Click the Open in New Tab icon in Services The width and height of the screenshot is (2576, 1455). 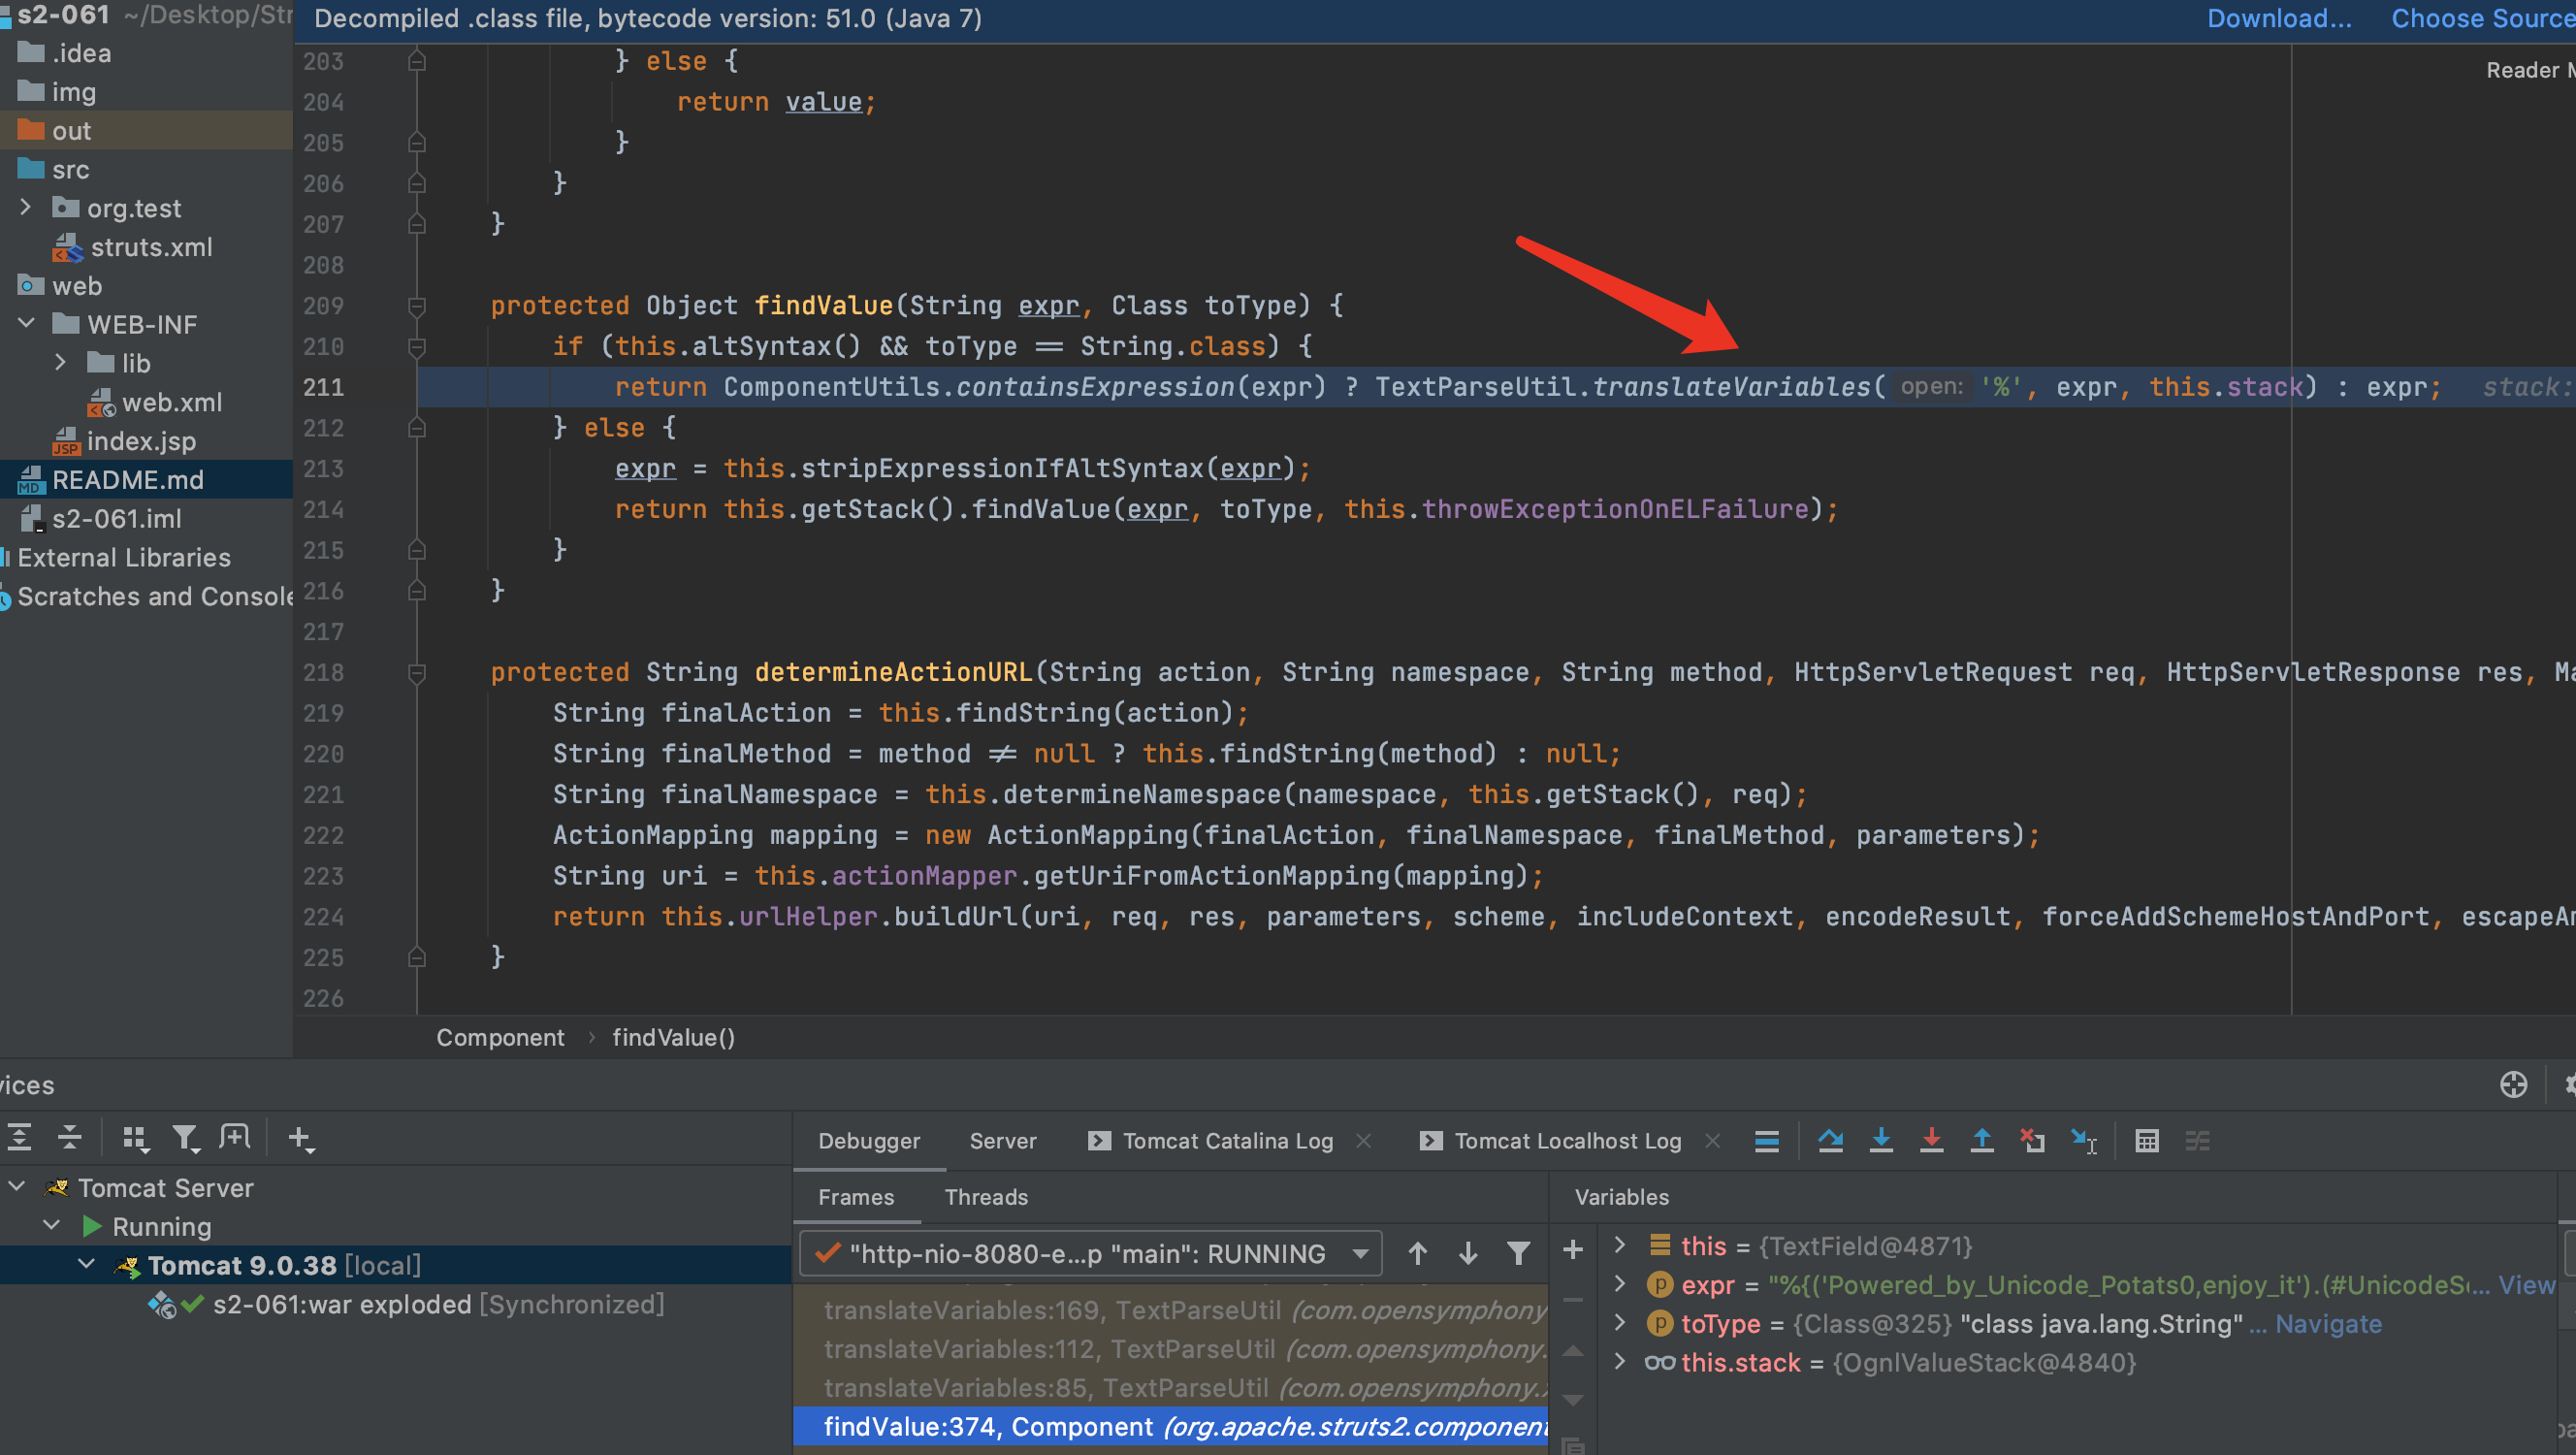235,1137
